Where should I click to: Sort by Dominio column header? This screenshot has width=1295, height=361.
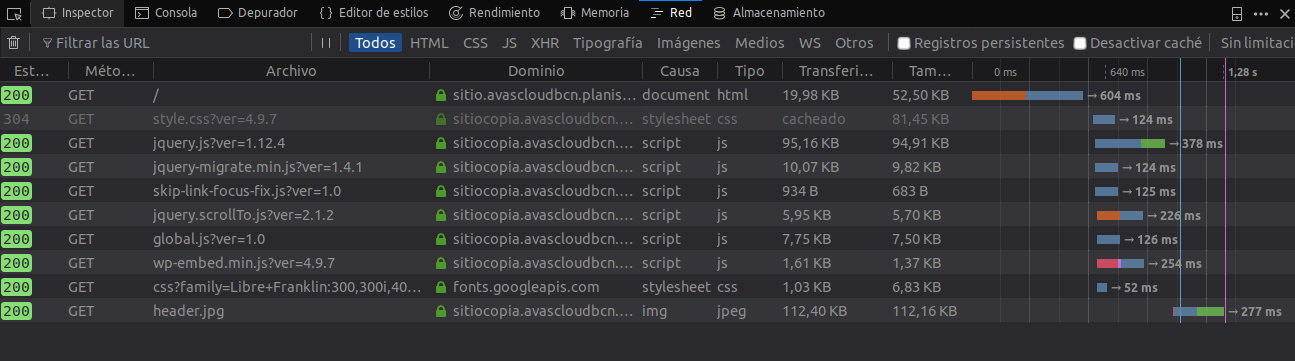point(536,71)
